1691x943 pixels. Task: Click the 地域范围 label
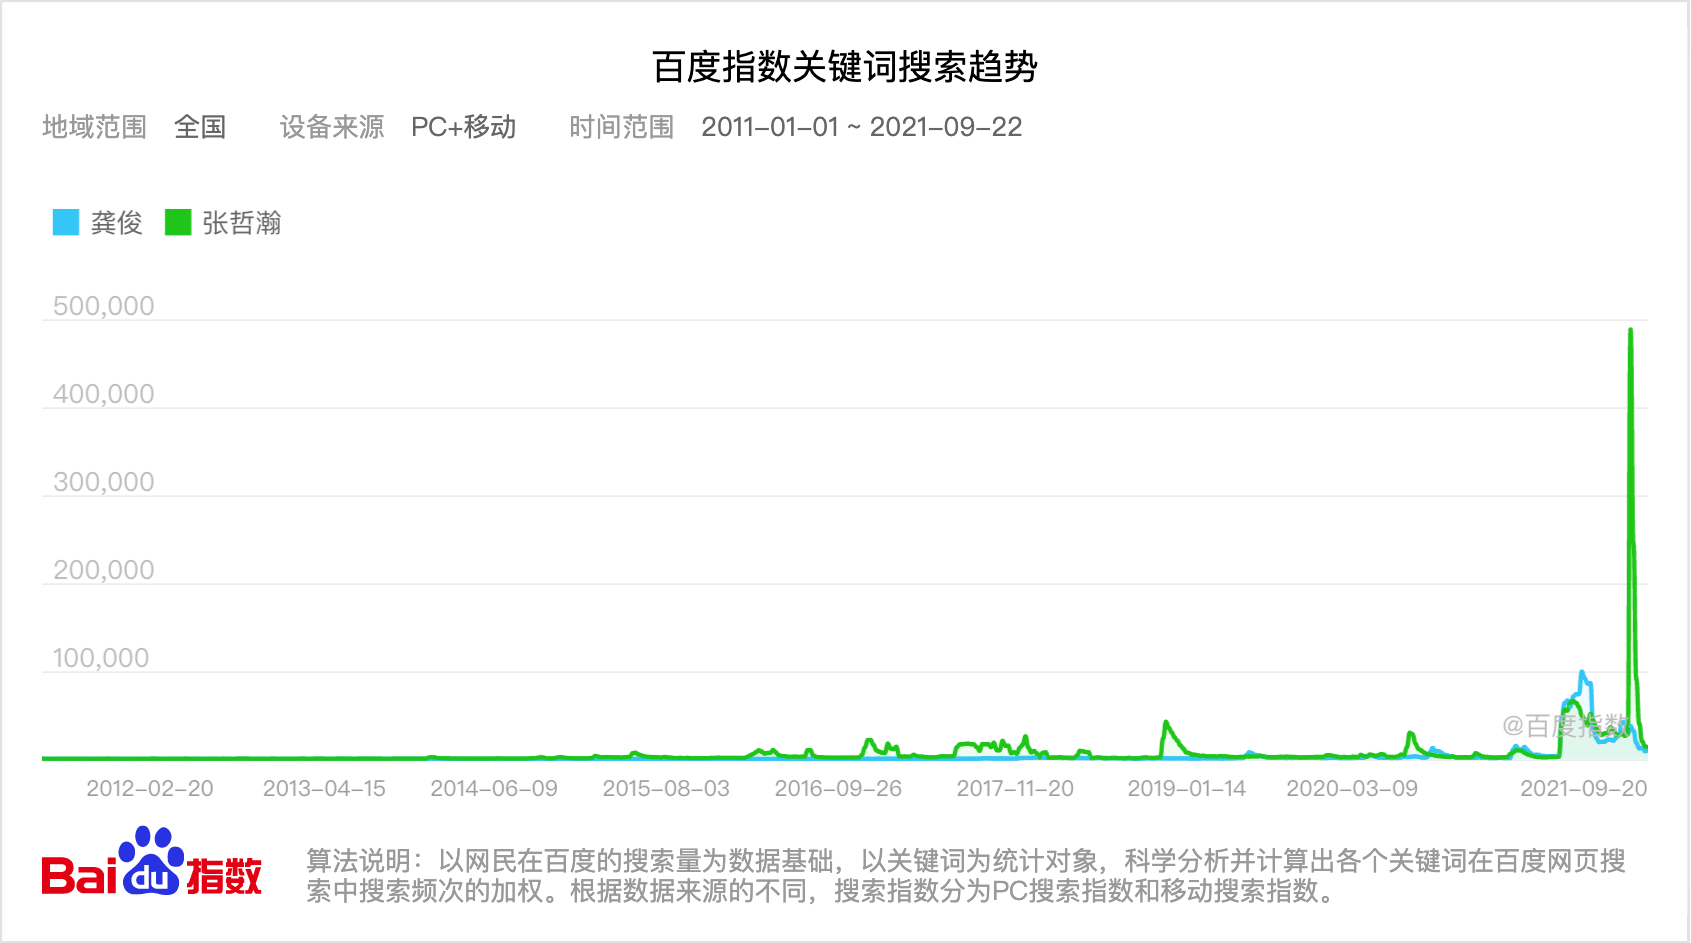click(95, 127)
